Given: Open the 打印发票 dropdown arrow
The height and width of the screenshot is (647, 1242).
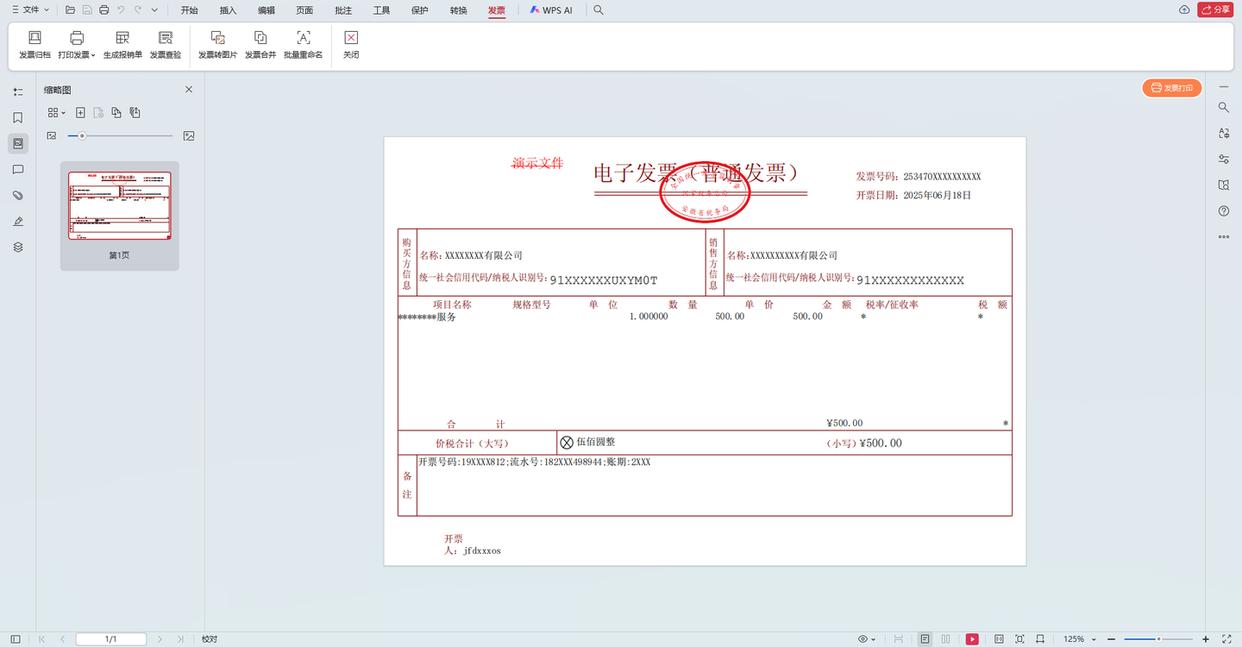Looking at the screenshot, I should (x=94, y=55).
